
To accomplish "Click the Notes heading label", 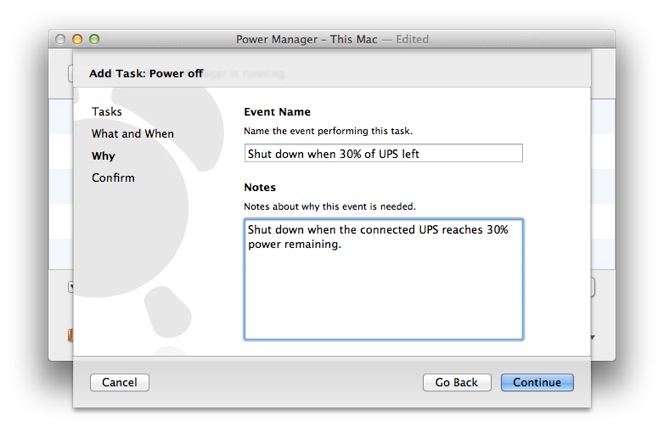I will coord(260,188).
